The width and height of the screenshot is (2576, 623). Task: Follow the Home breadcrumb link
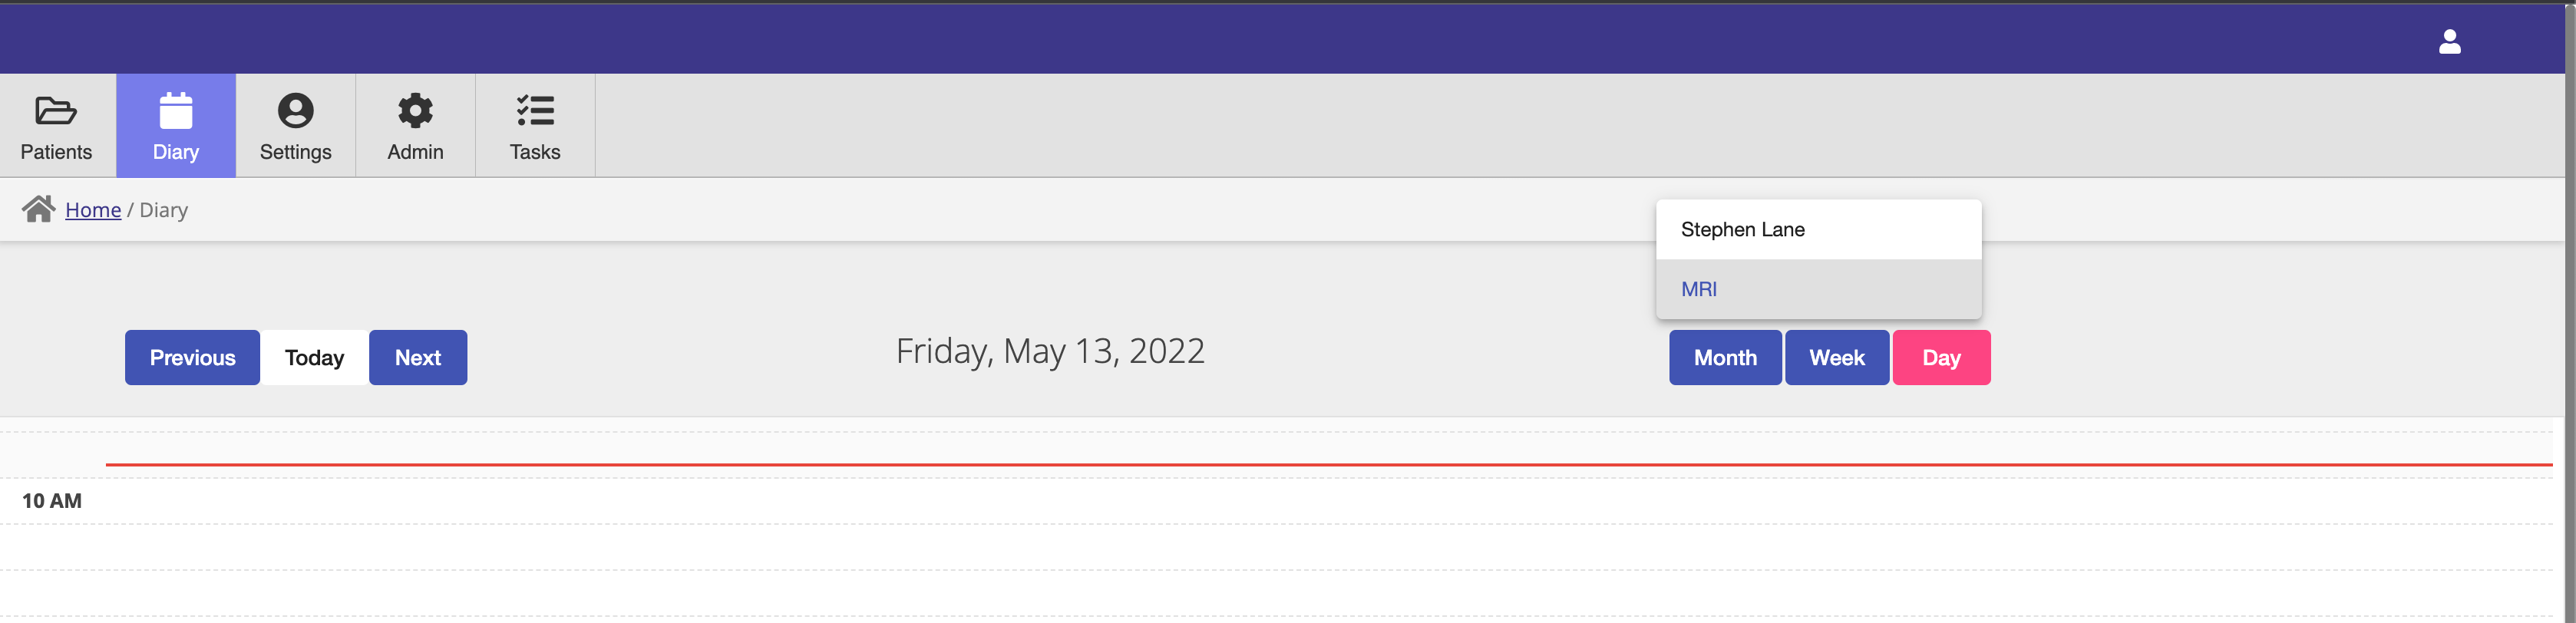coord(93,210)
